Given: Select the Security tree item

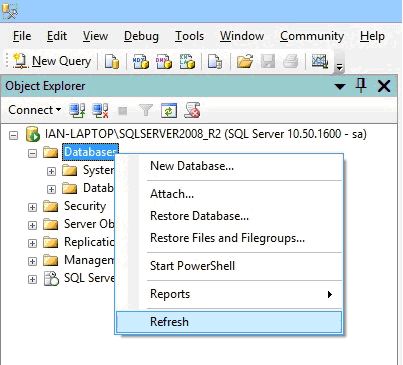Looking at the screenshot, I should pyautogui.click(x=85, y=206).
